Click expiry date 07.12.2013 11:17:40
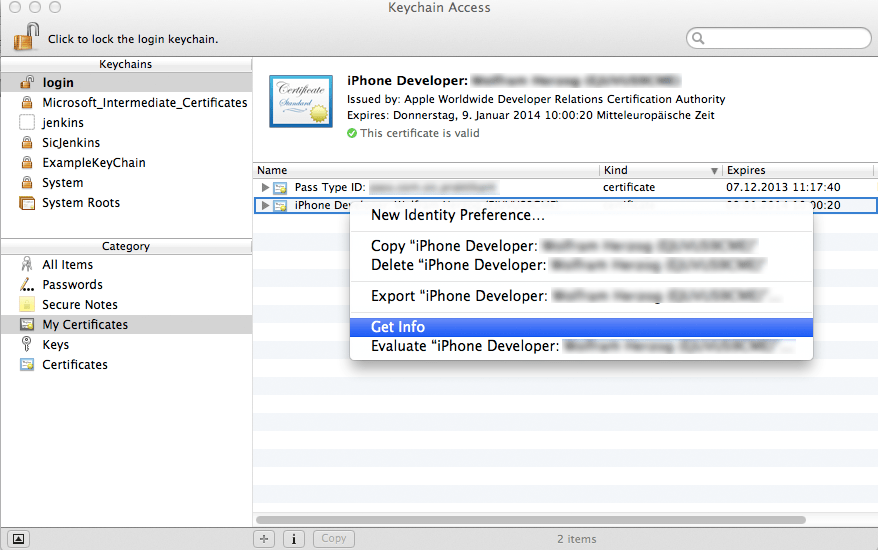 tap(783, 187)
